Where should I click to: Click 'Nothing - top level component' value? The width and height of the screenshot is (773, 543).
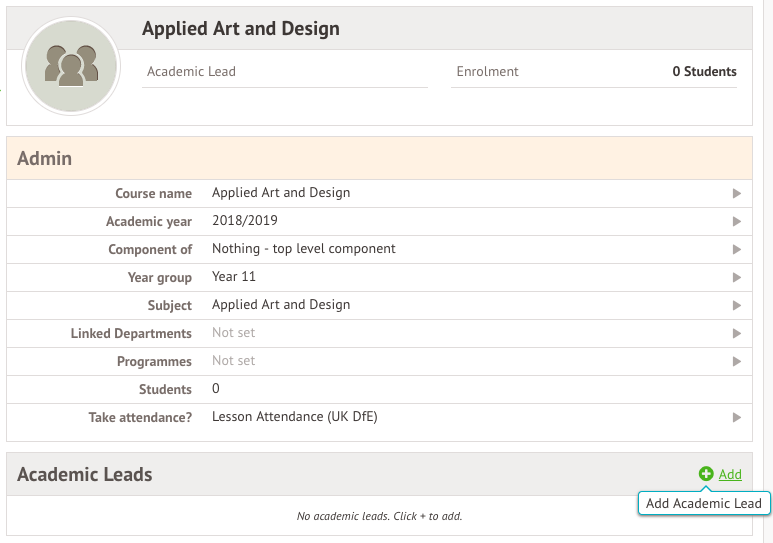click(303, 249)
